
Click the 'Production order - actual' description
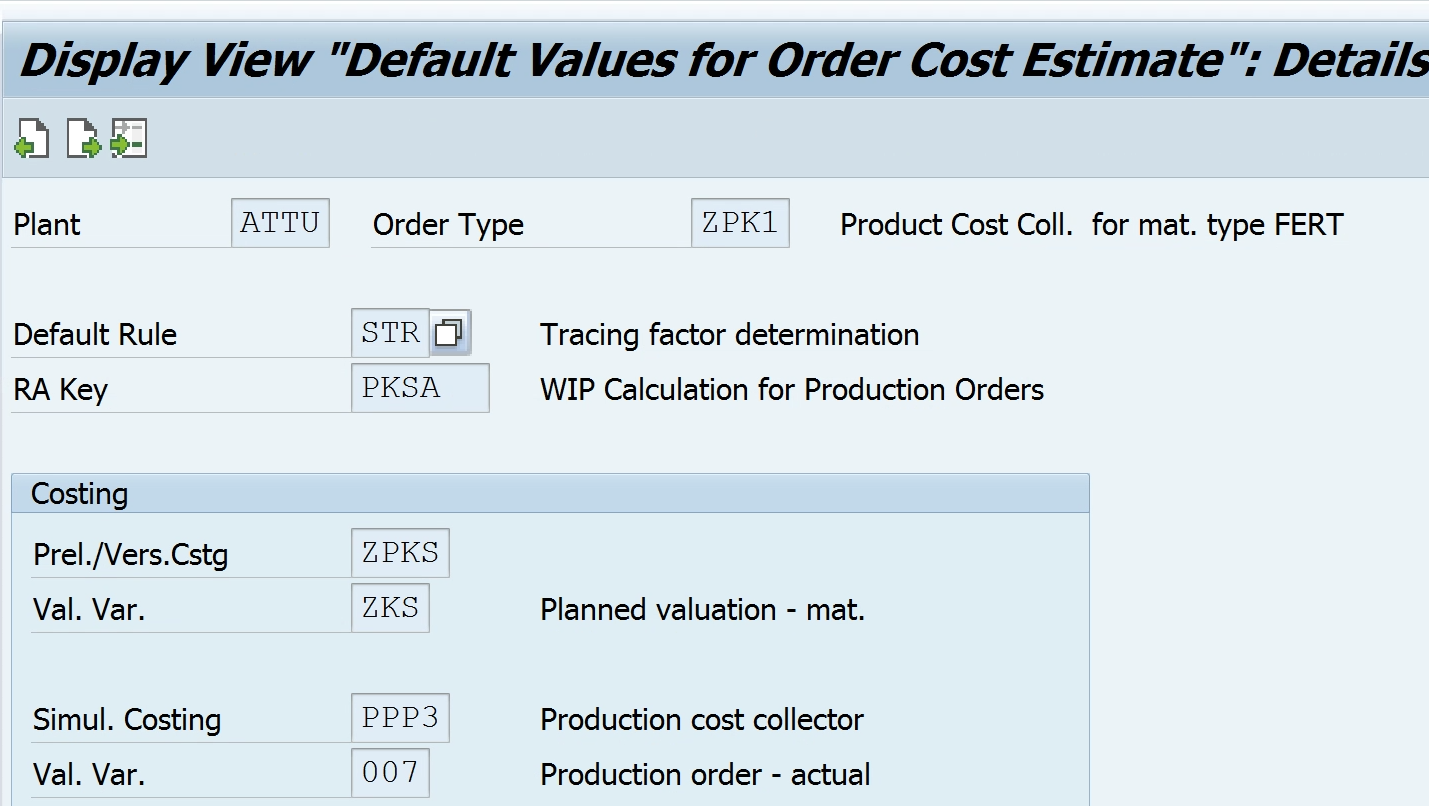[705, 775]
